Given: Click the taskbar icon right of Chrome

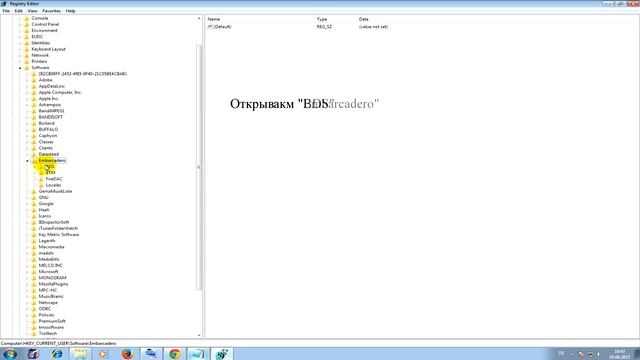Looking at the screenshot, I should 198,354.
